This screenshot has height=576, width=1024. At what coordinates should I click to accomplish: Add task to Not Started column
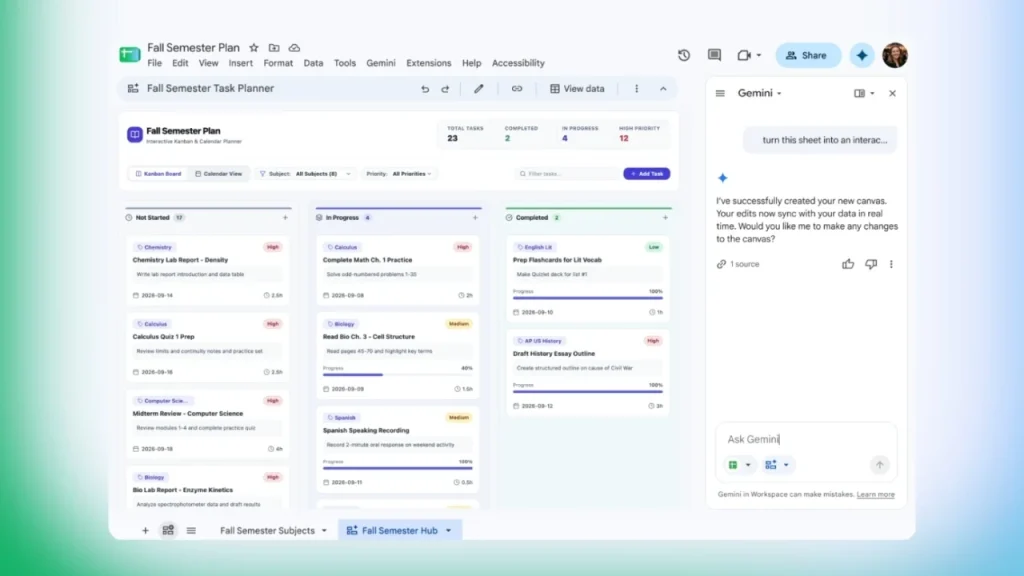pyautogui.click(x=285, y=217)
